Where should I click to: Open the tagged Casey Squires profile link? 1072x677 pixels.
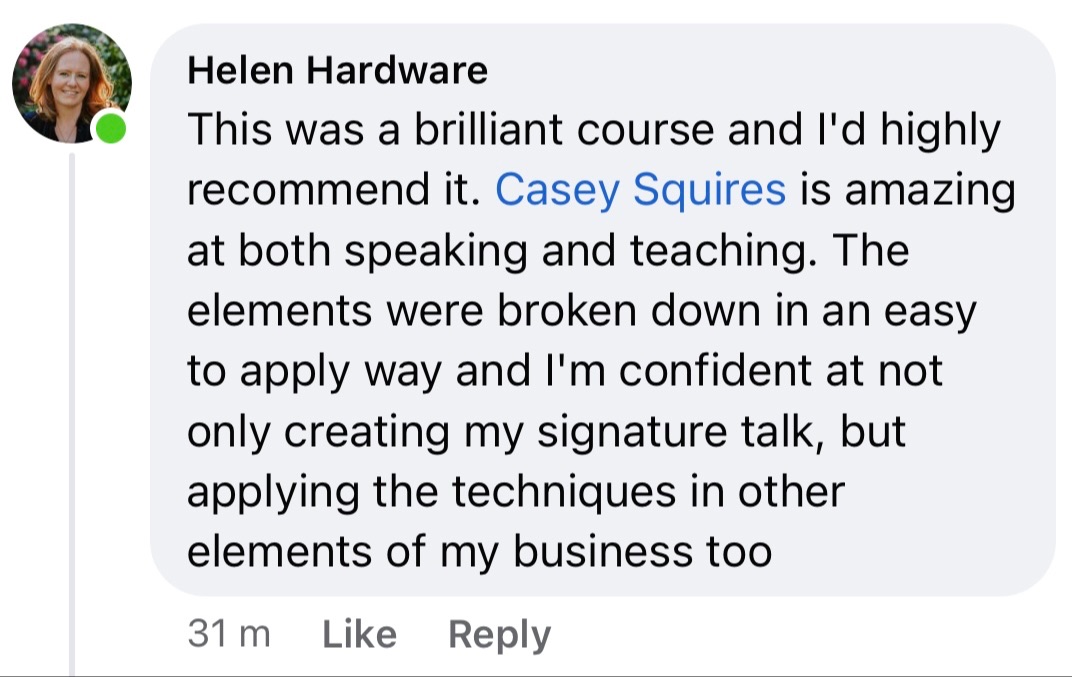pyautogui.click(x=641, y=189)
